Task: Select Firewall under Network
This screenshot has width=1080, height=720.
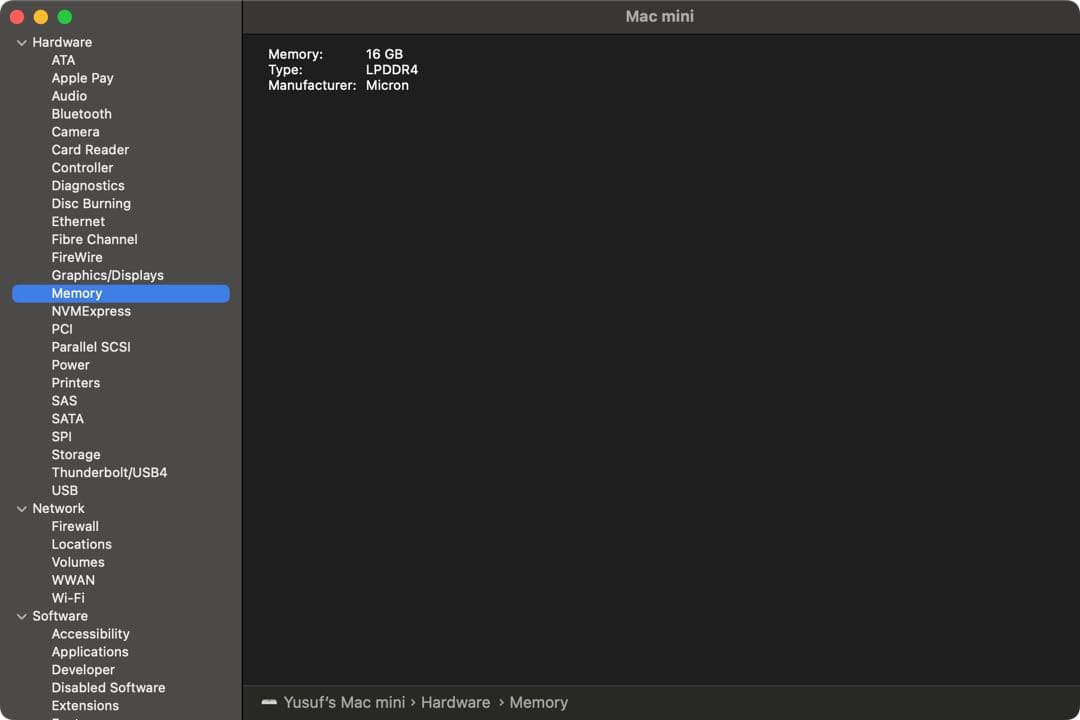Action: pyautogui.click(x=75, y=526)
